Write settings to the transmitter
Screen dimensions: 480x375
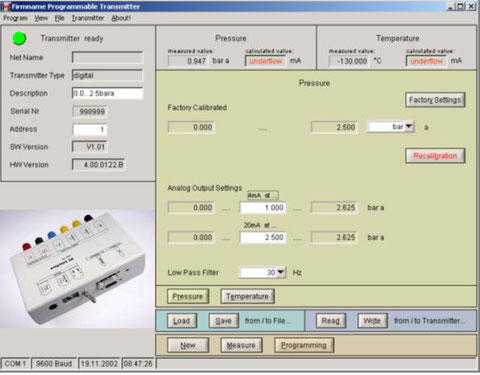372,321
